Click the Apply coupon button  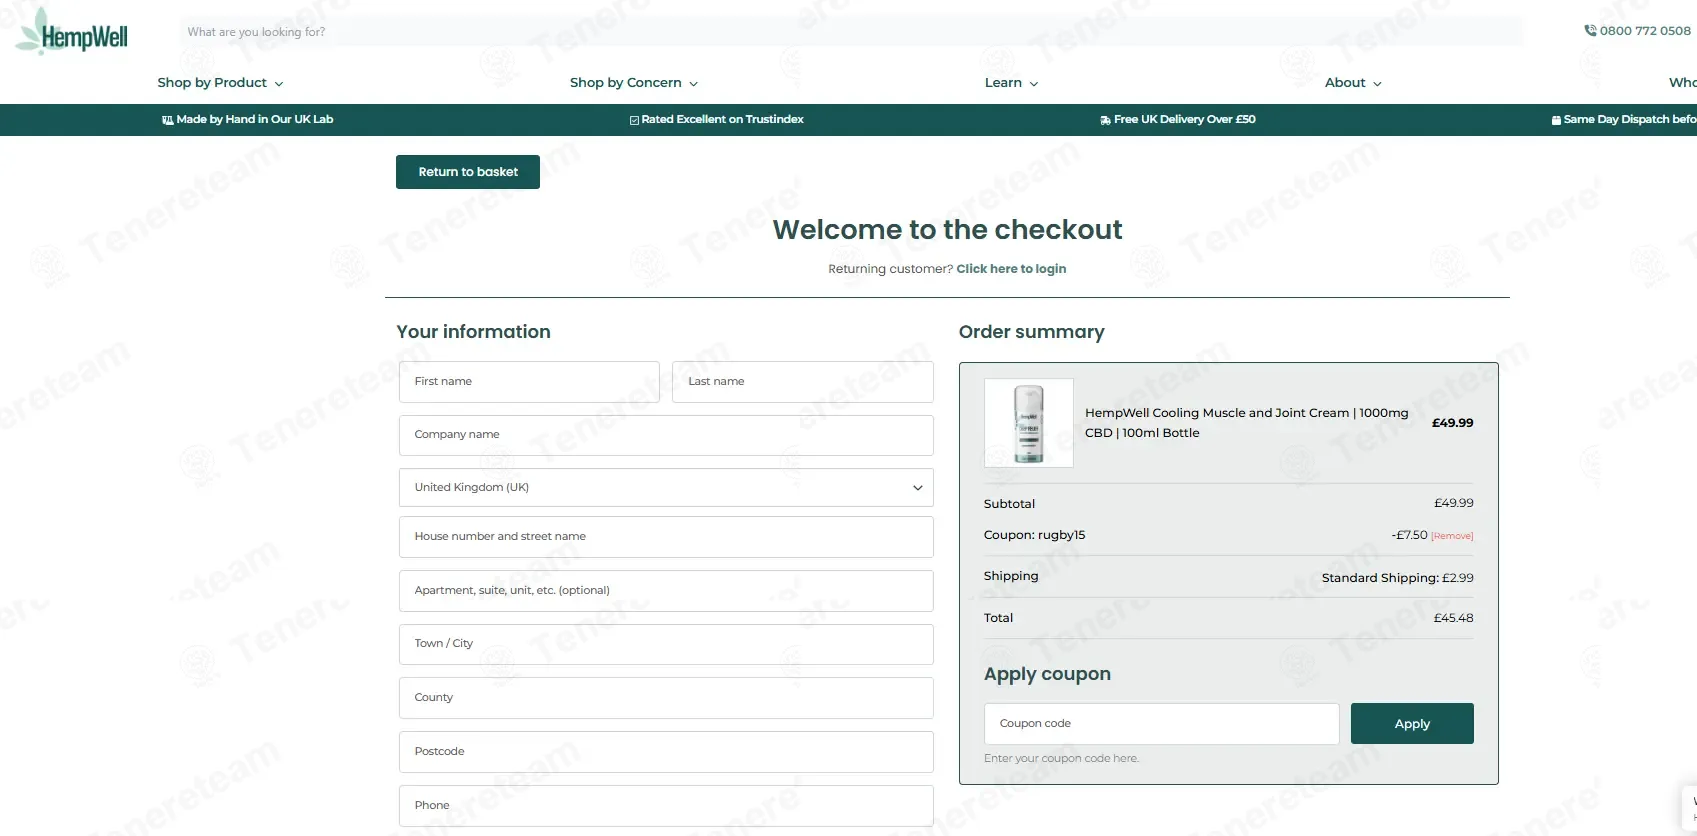1412,724
